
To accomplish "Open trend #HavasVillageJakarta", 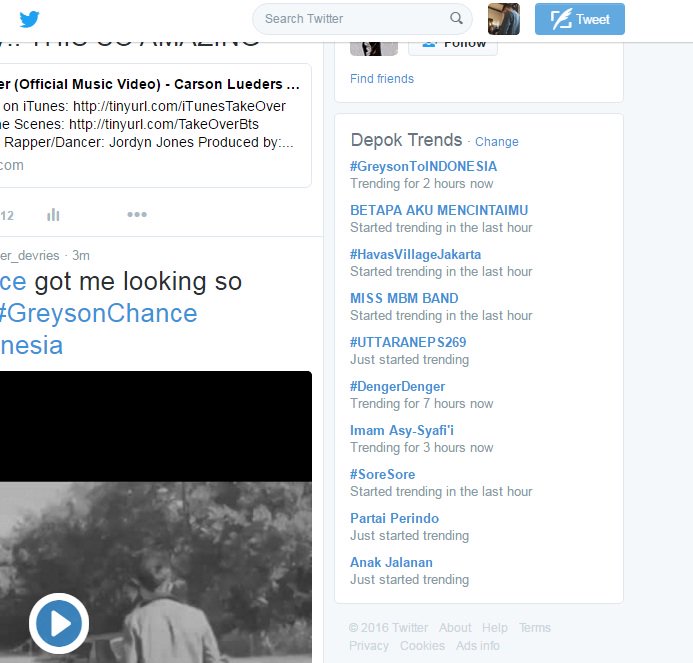I will click(415, 254).
